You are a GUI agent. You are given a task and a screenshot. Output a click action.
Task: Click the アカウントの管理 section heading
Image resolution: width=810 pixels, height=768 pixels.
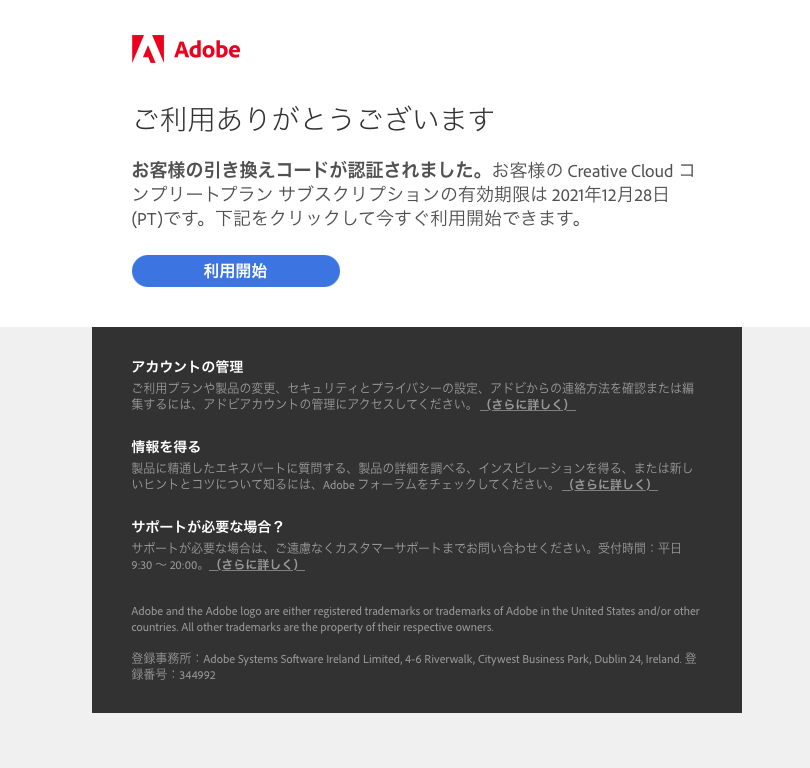point(187,367)
